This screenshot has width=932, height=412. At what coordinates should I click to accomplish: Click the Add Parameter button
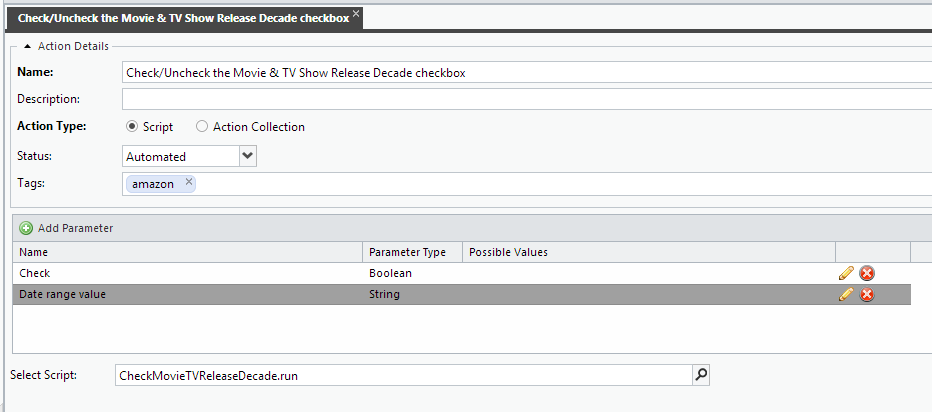point(75,228)
